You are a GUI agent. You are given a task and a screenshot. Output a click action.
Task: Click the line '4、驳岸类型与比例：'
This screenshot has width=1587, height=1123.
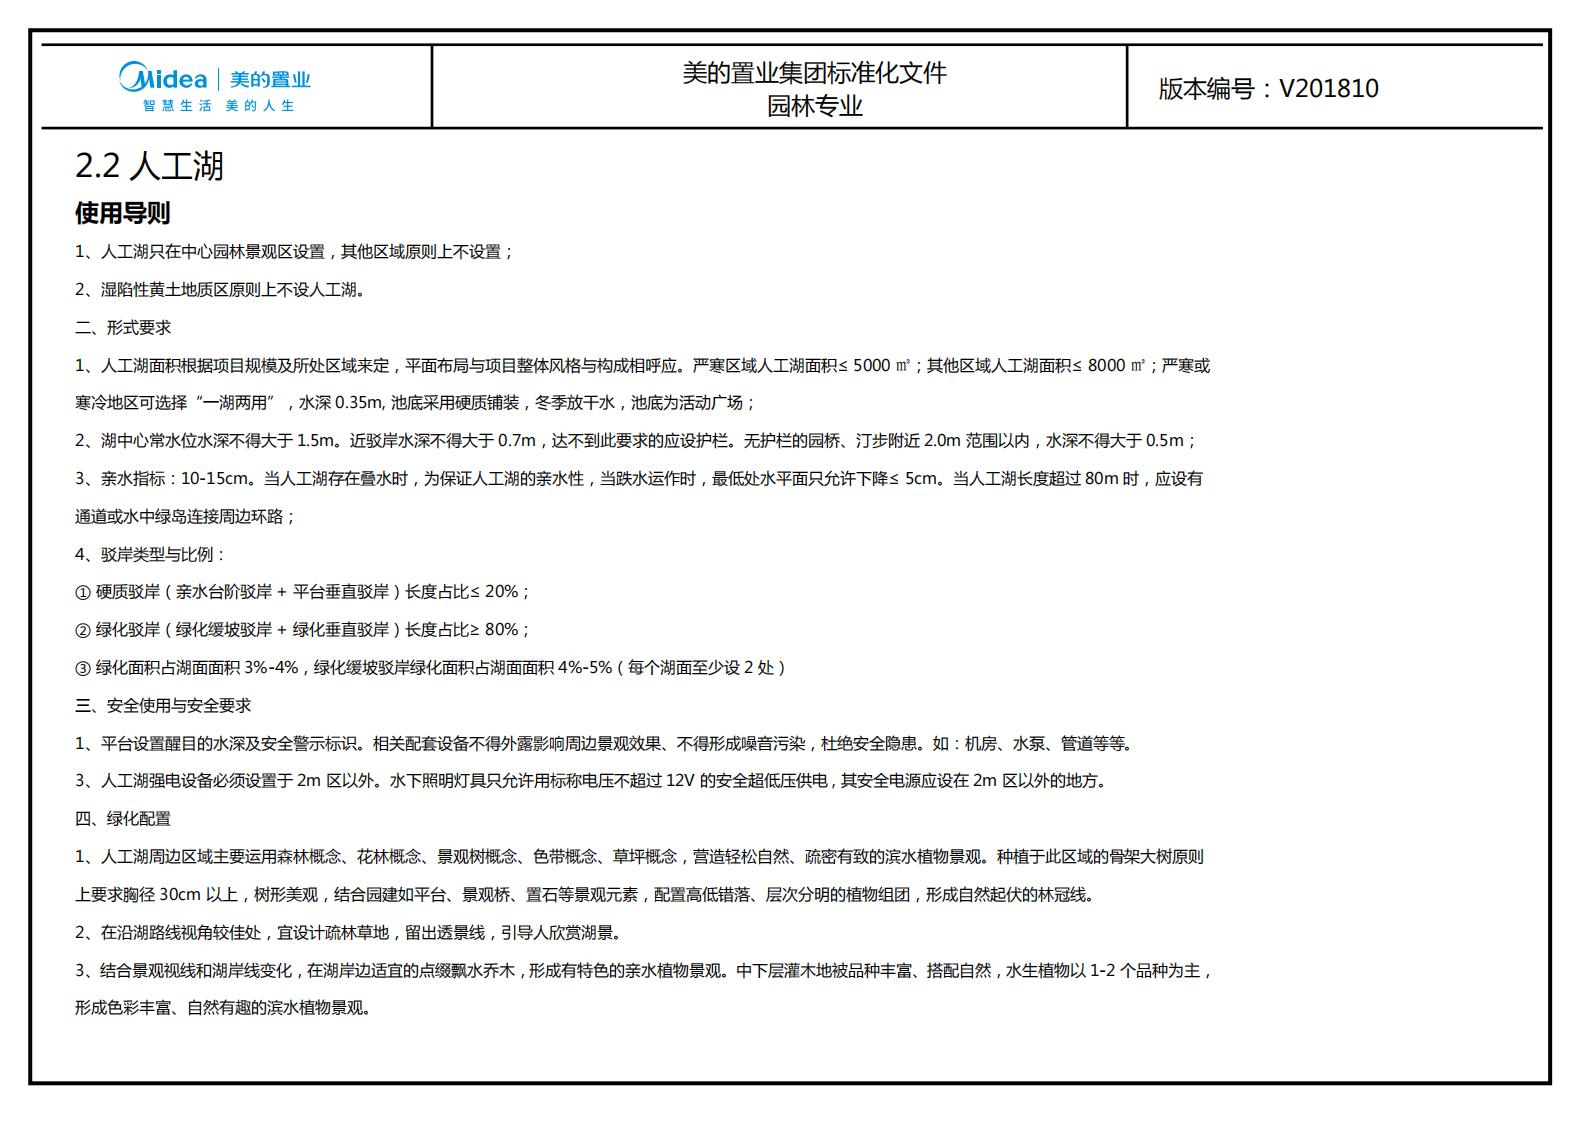click(x=151, y=555)
